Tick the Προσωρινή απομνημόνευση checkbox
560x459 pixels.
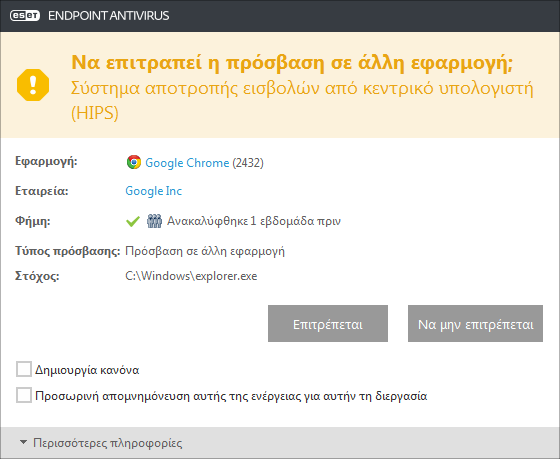24,395
